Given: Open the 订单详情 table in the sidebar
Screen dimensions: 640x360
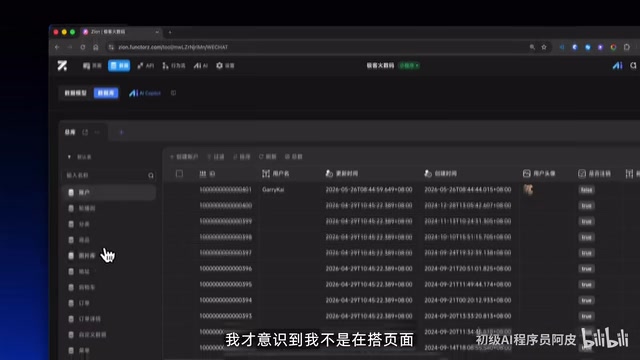Looking at the screenshot, I should pos(109,319).
